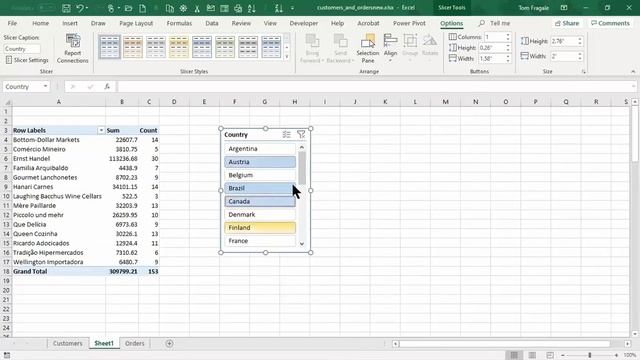Open the Selection Pane
The height and width of the screenshot is (360, 640).
click(368, 49)
